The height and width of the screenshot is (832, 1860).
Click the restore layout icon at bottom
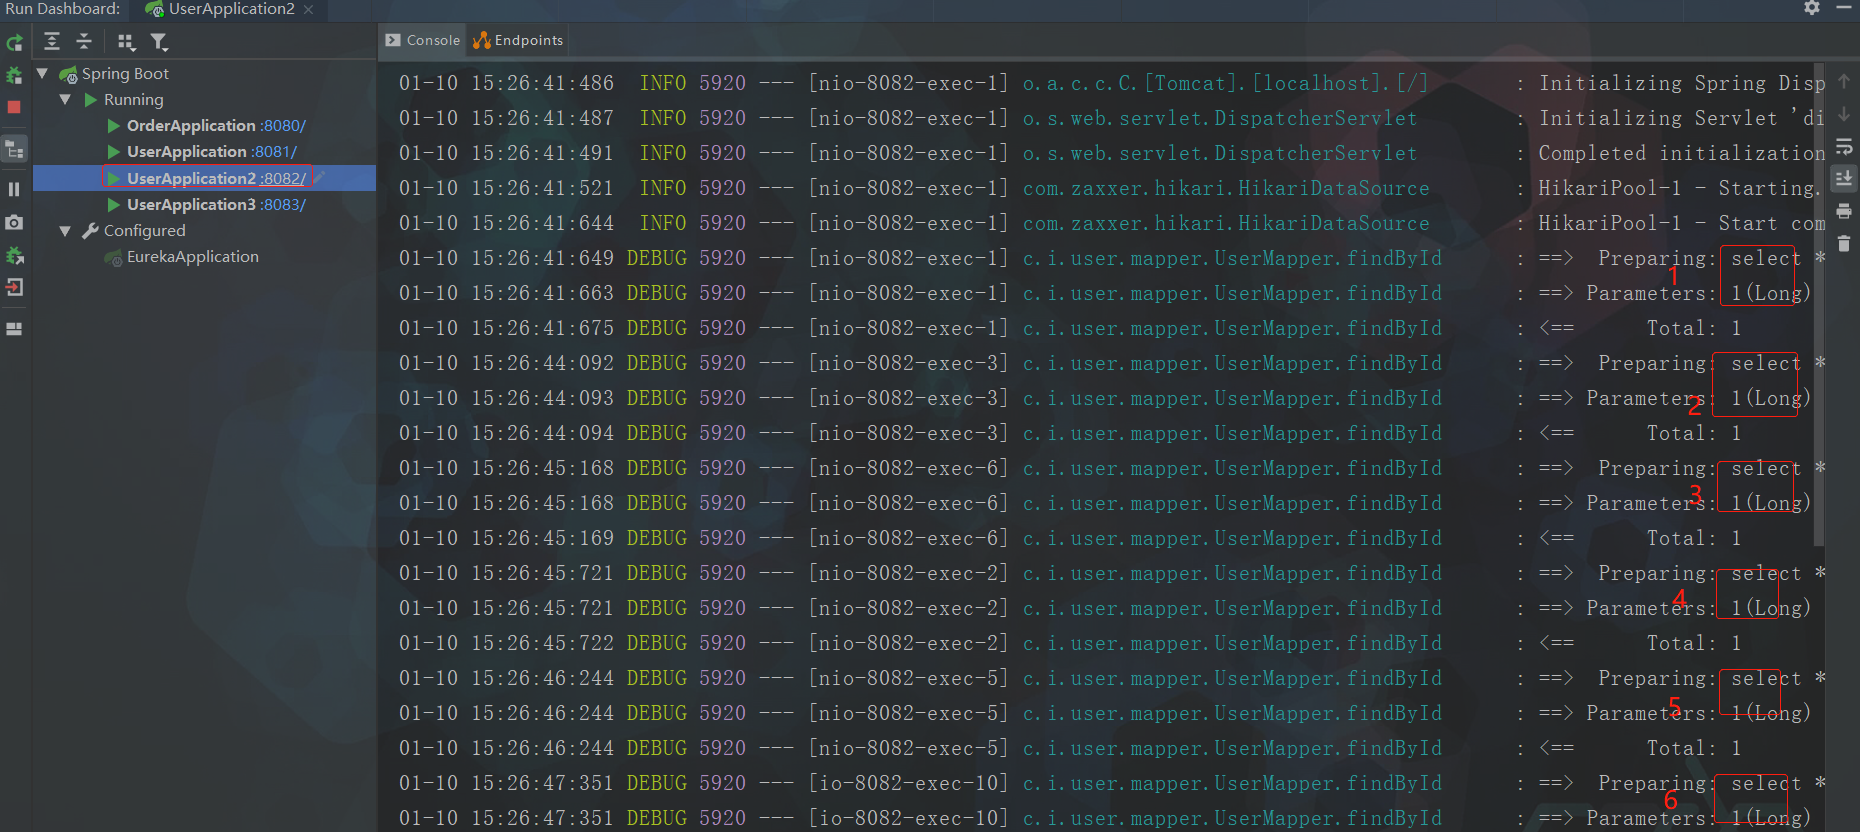[14, 328]
